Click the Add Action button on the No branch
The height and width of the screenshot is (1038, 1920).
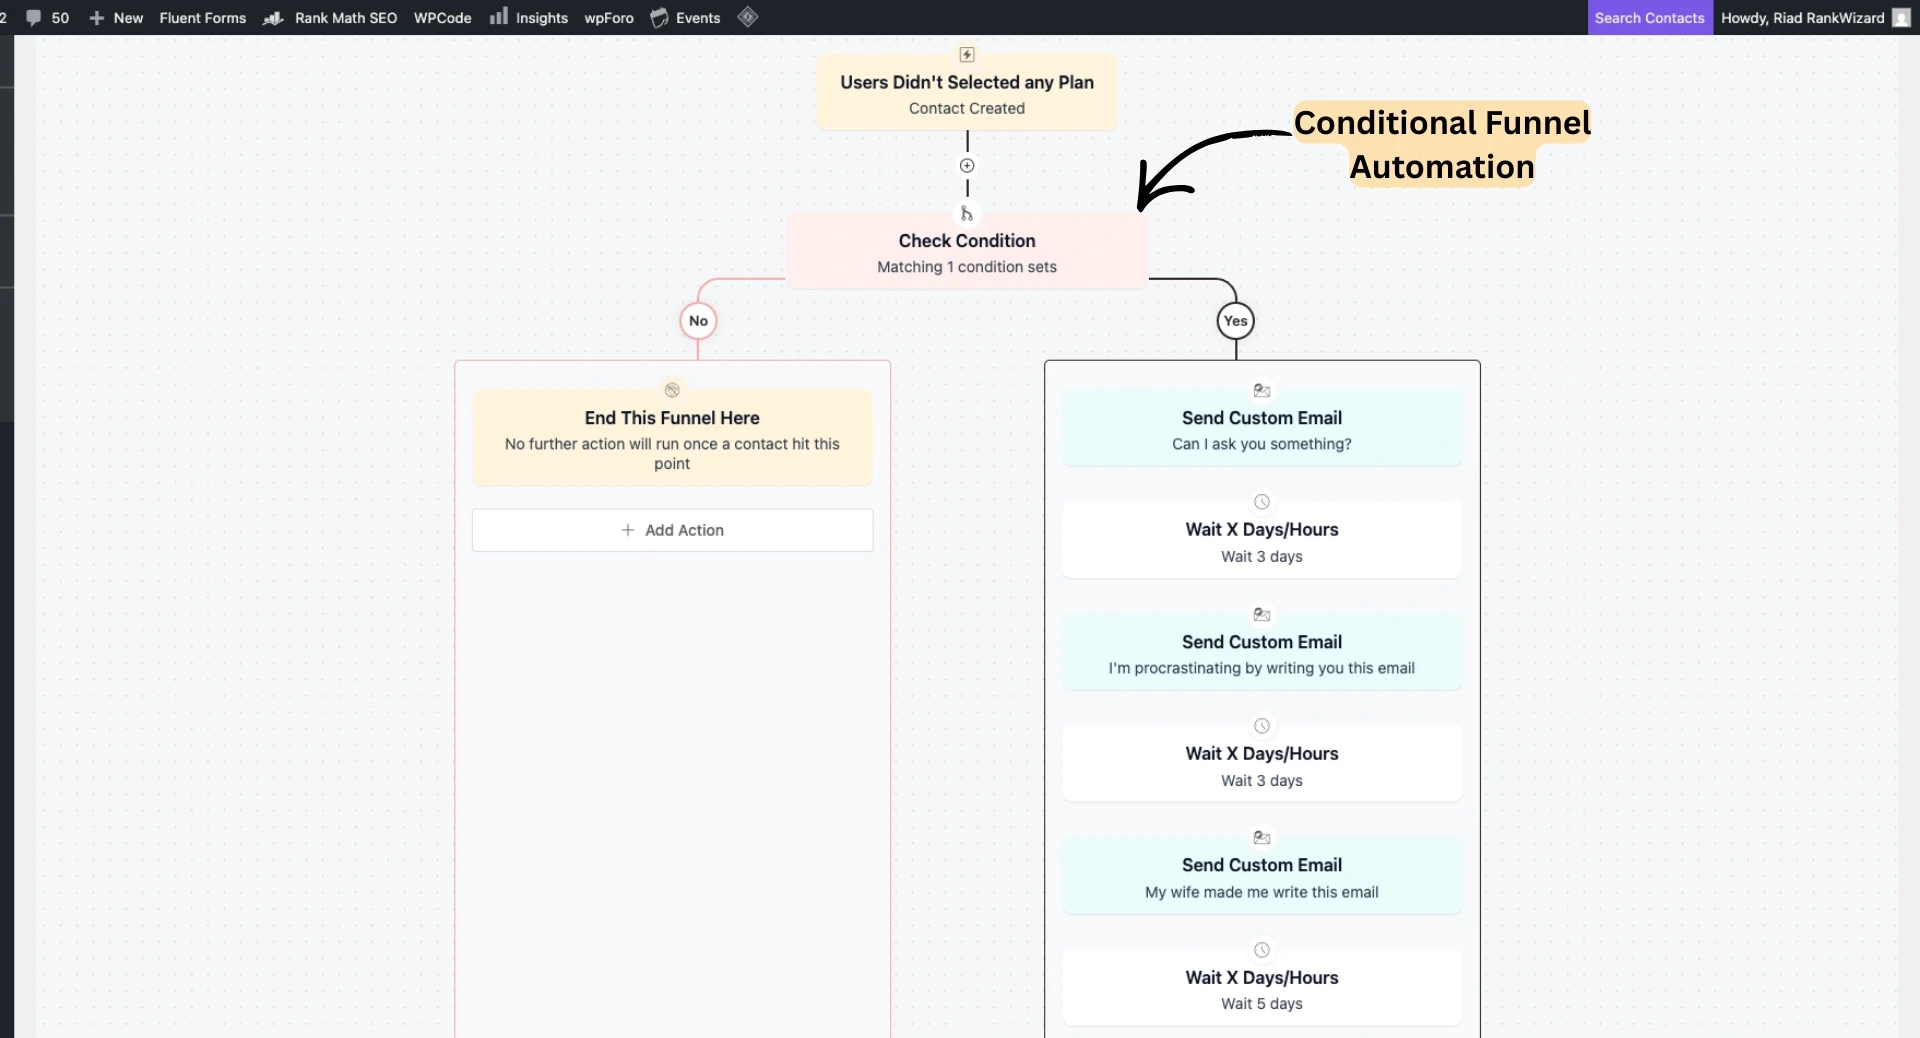tap(671, 530)
